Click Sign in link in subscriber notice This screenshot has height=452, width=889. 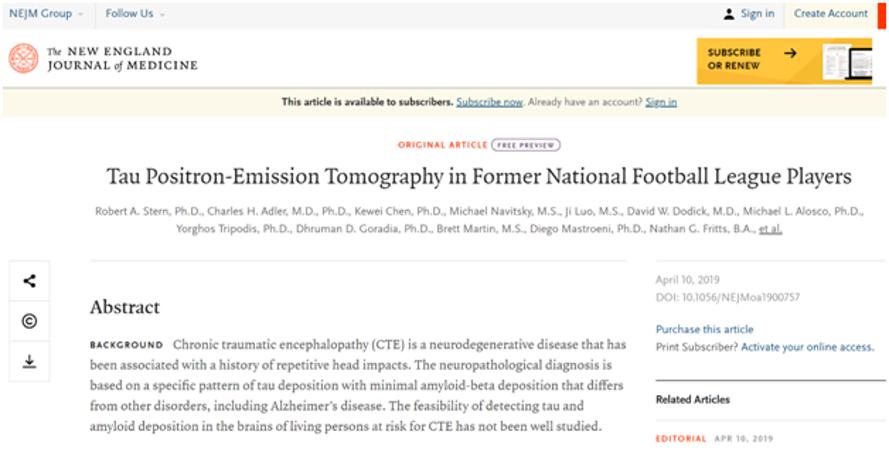point(661,102)
